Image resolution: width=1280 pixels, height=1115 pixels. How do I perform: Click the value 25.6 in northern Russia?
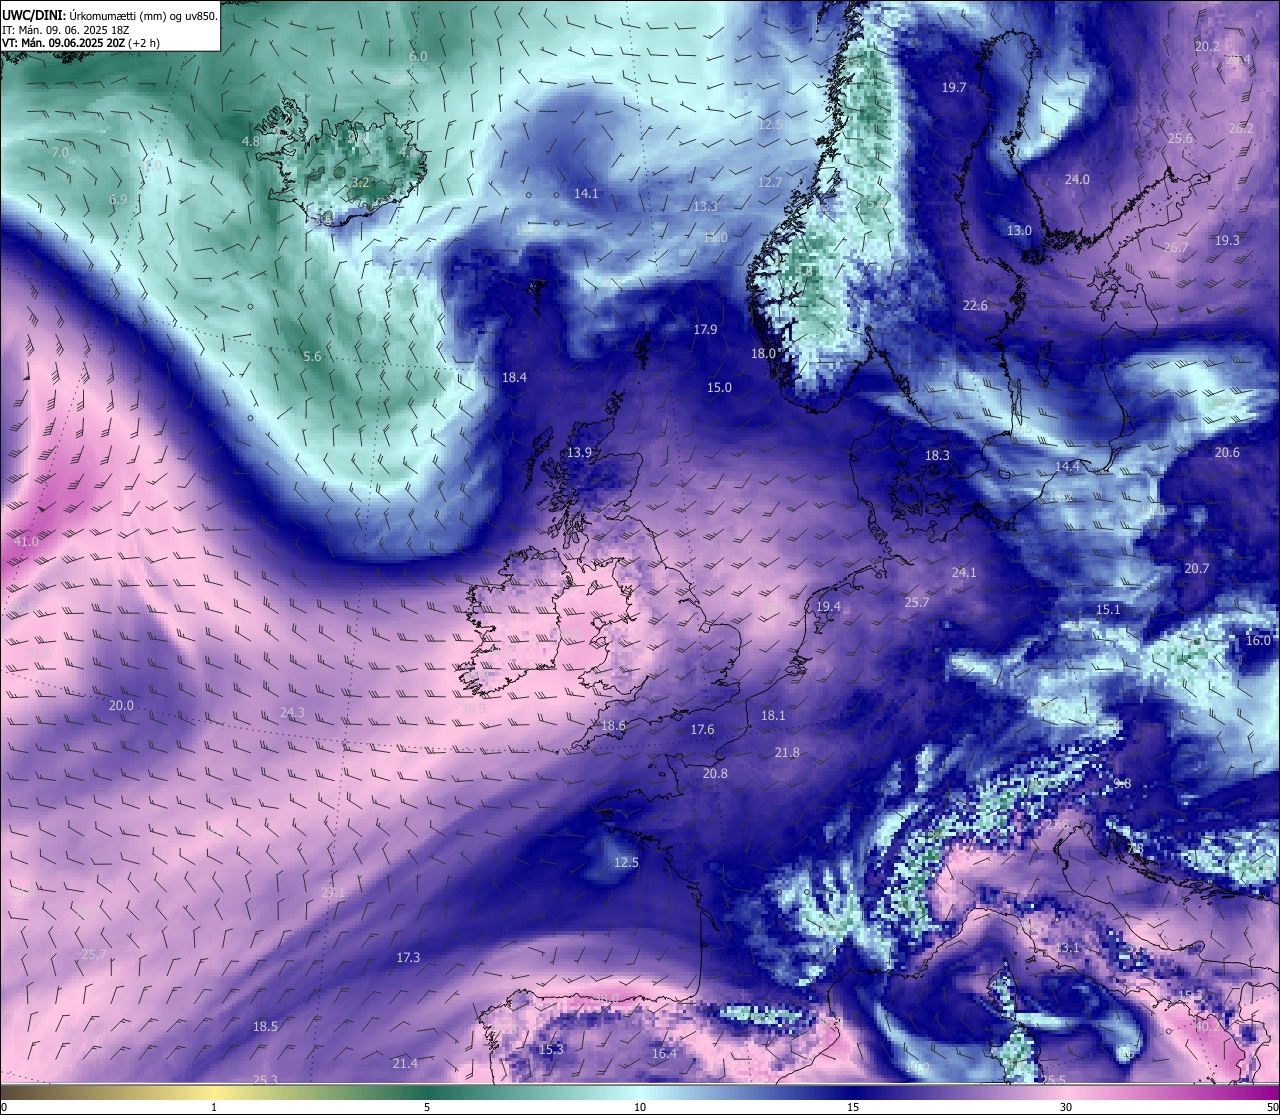point(1180,139)
